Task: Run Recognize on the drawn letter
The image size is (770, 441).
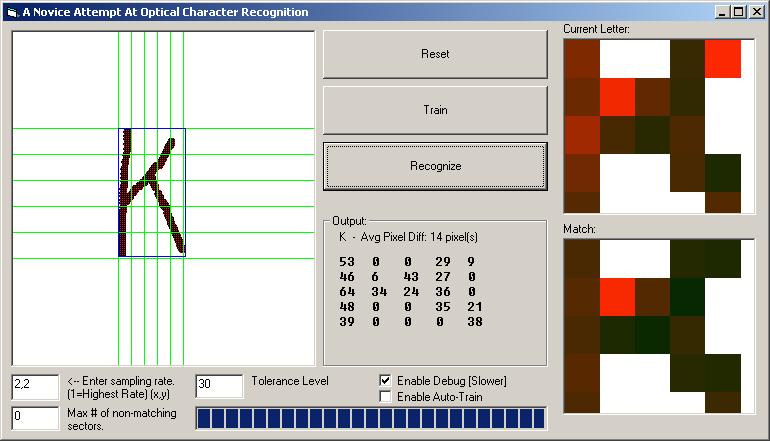Action: click(435, 166)
